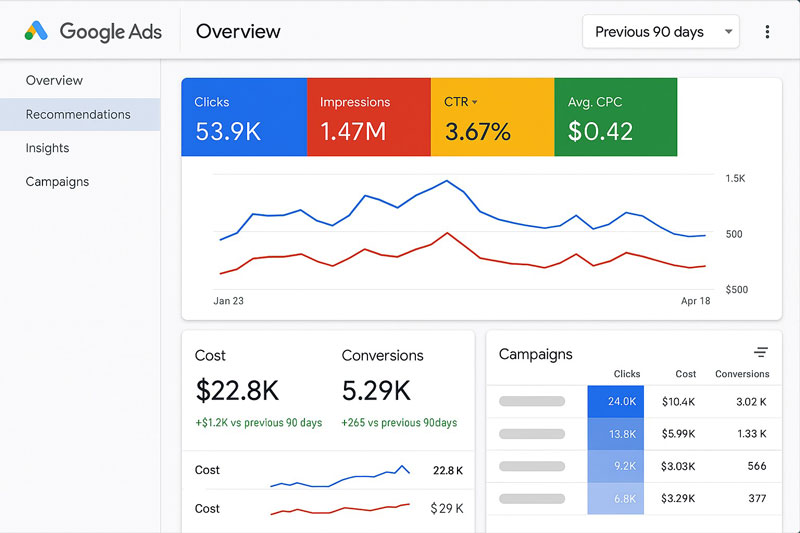Select Overview in the sidebar
Viewport: 800px width, 533px height.
[54, 80]
